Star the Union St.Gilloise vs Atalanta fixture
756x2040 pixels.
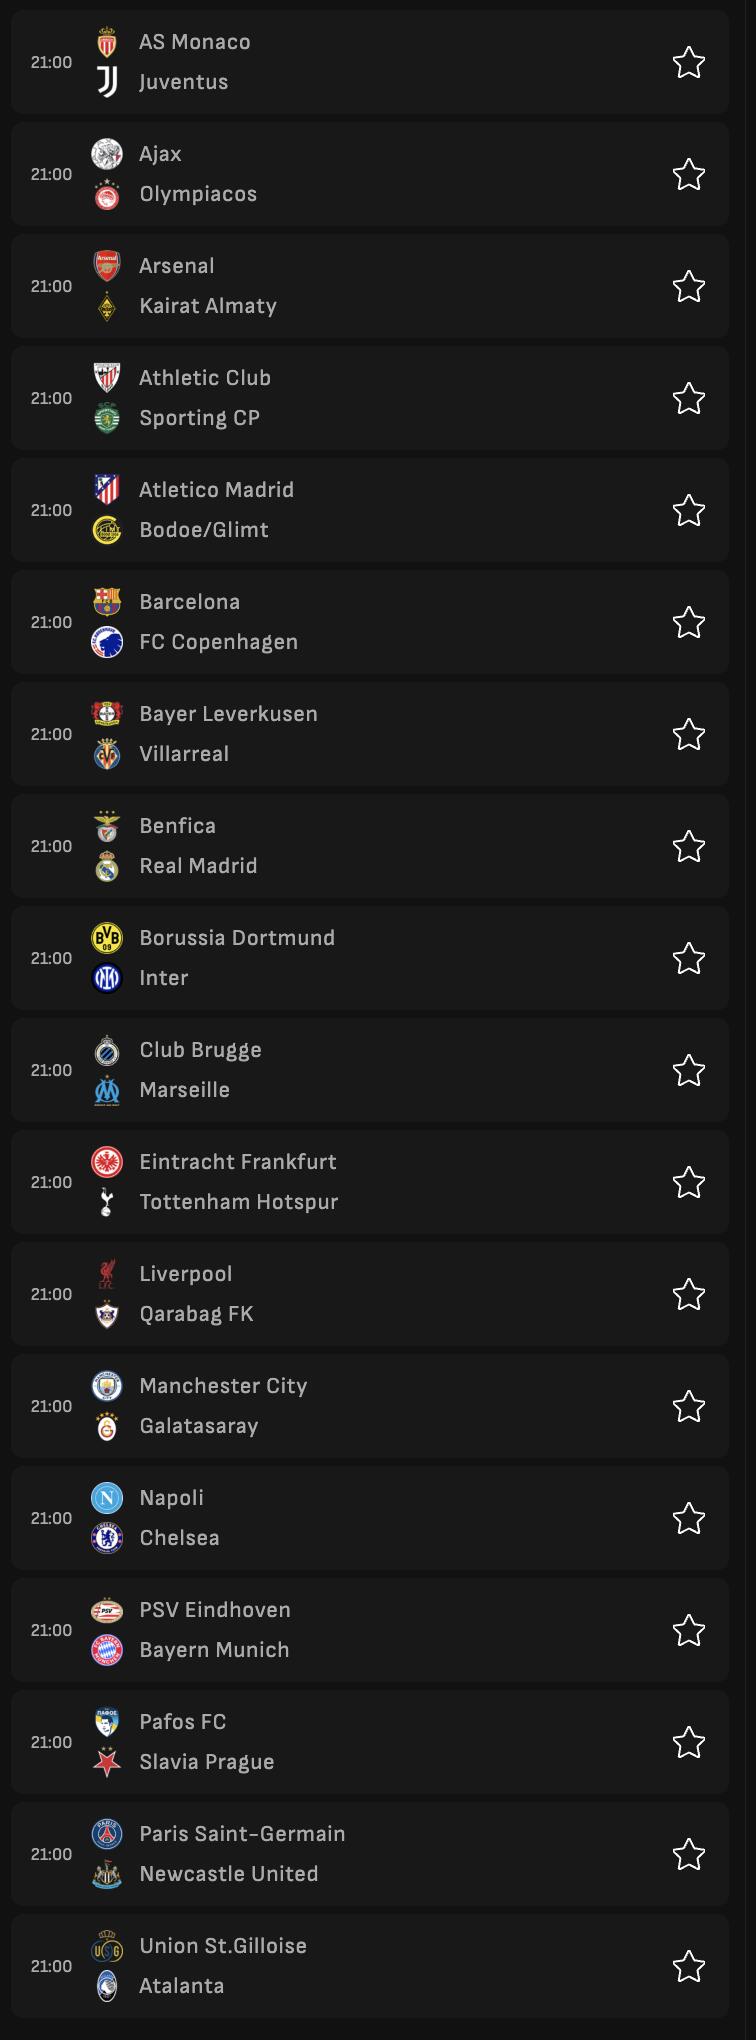[x=689, y=1967]
